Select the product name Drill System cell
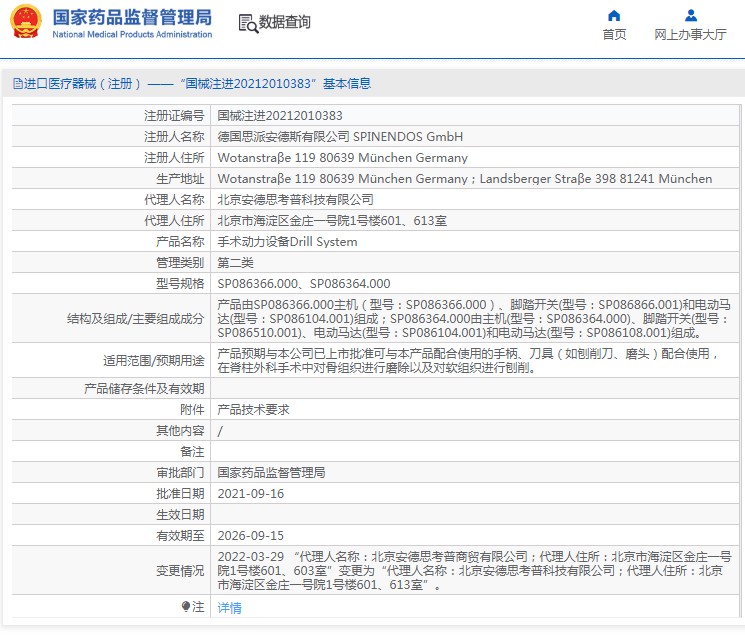745x637 pixels. click(287, 242)
